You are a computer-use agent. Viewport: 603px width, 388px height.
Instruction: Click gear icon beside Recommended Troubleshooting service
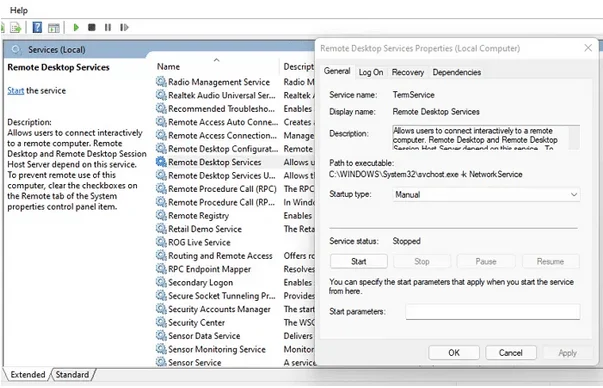[x=161, y=108]
